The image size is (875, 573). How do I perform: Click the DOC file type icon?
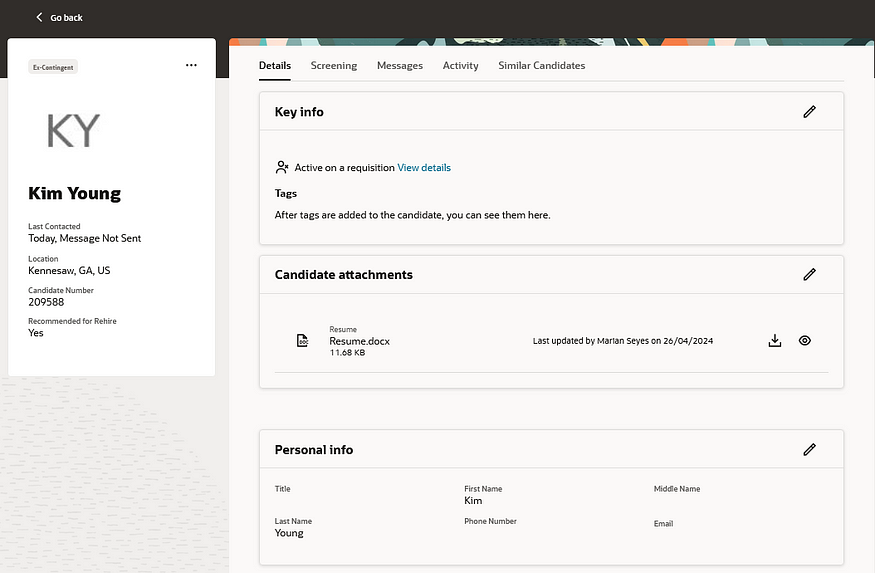[302, 341]
